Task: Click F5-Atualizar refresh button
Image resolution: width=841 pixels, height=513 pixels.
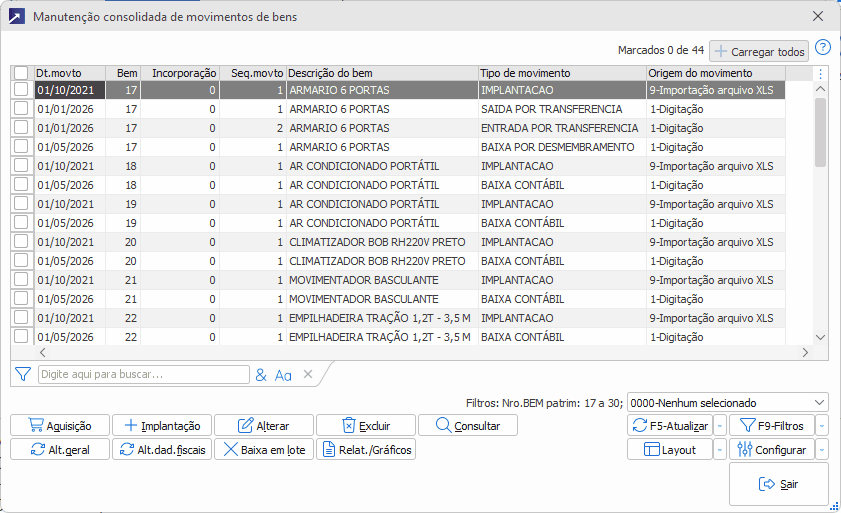Action: click(670, 426)
